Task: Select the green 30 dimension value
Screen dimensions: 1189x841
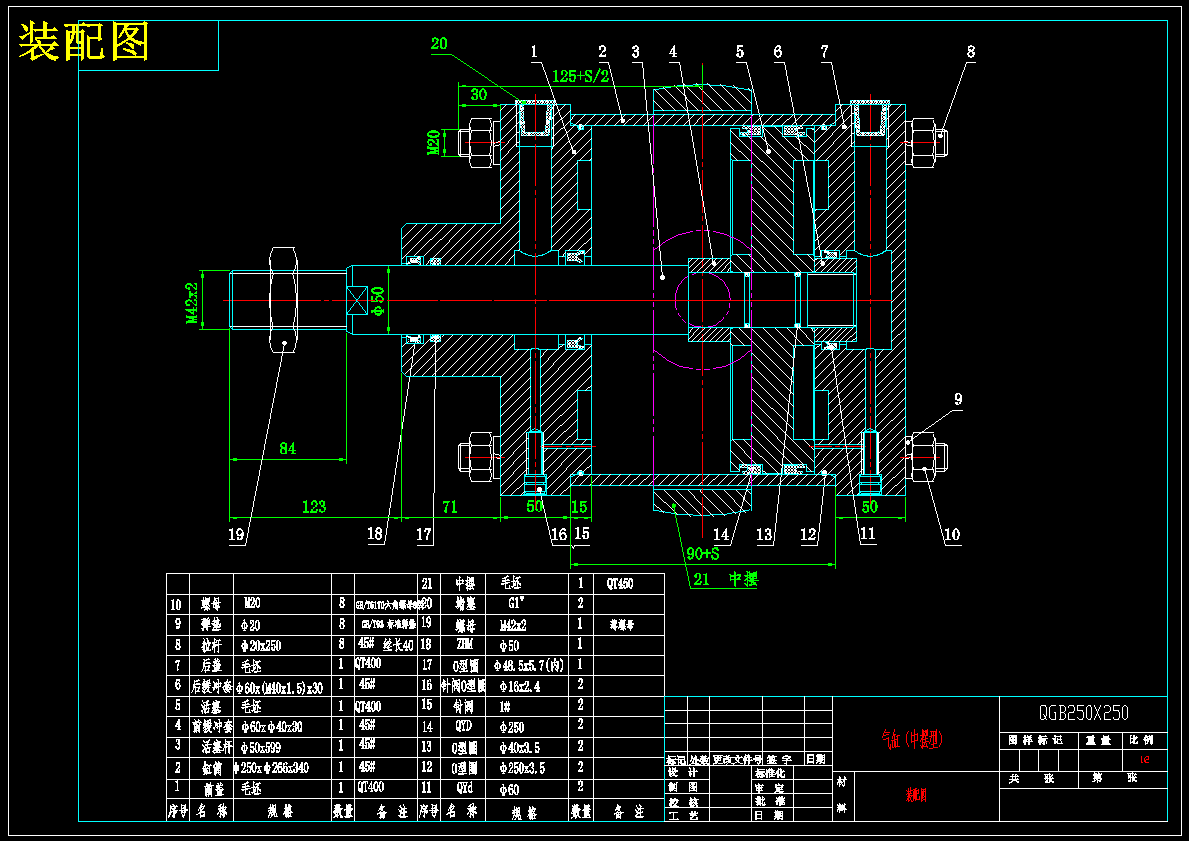Action: (478, 95)
